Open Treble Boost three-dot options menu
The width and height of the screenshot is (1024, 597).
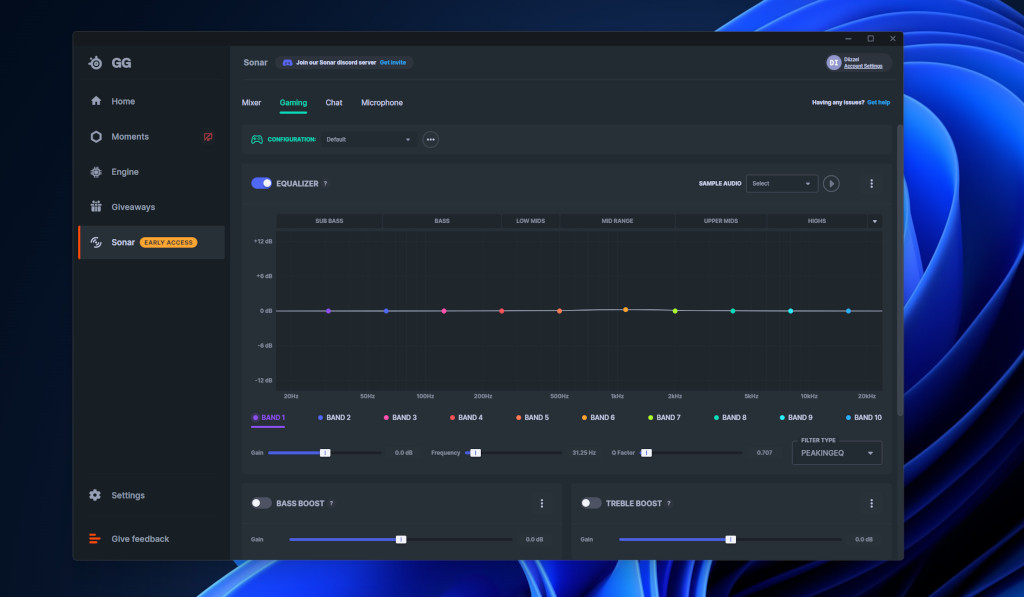coord(871,503)
